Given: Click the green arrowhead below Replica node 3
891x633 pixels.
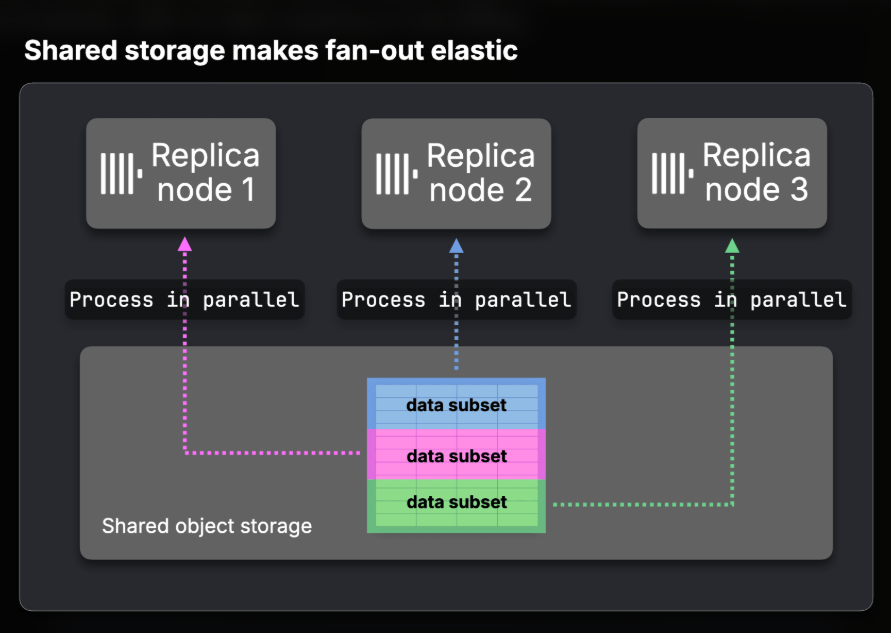Looking at the screenshot, I should tap(732, 245).
